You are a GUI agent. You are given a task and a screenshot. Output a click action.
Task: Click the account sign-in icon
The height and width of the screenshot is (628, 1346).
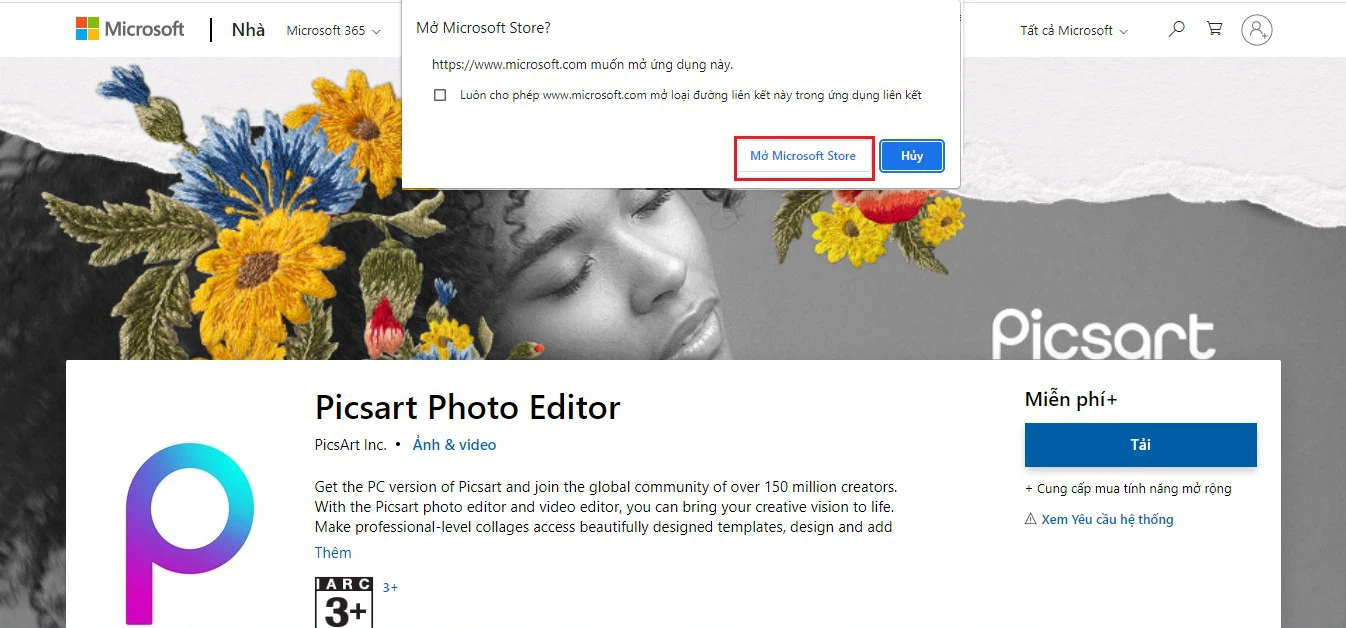point(1257,30)
